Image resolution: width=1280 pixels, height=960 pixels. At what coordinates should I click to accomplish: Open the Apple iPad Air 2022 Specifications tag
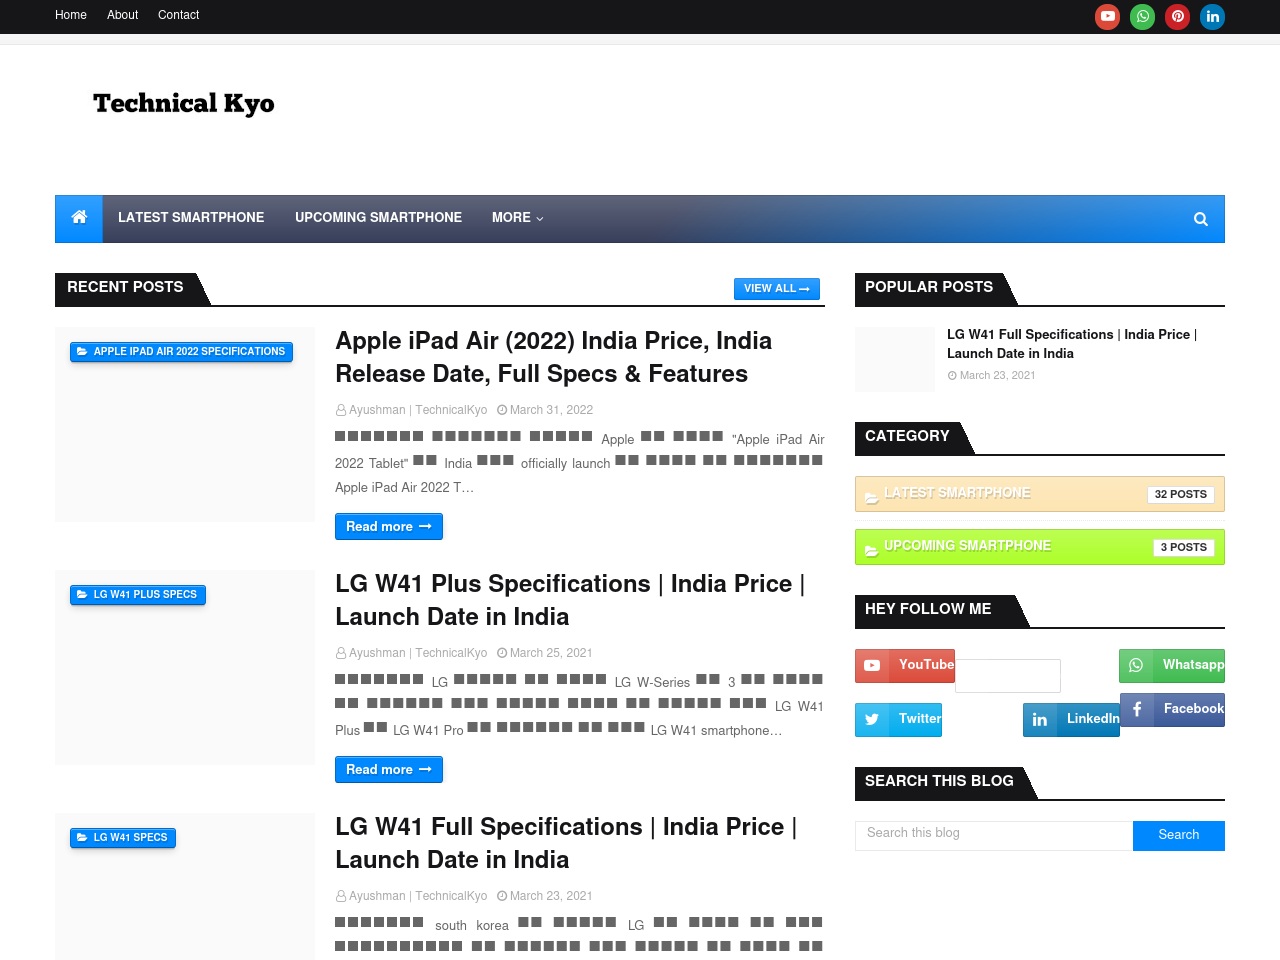(x=181, y=352)
